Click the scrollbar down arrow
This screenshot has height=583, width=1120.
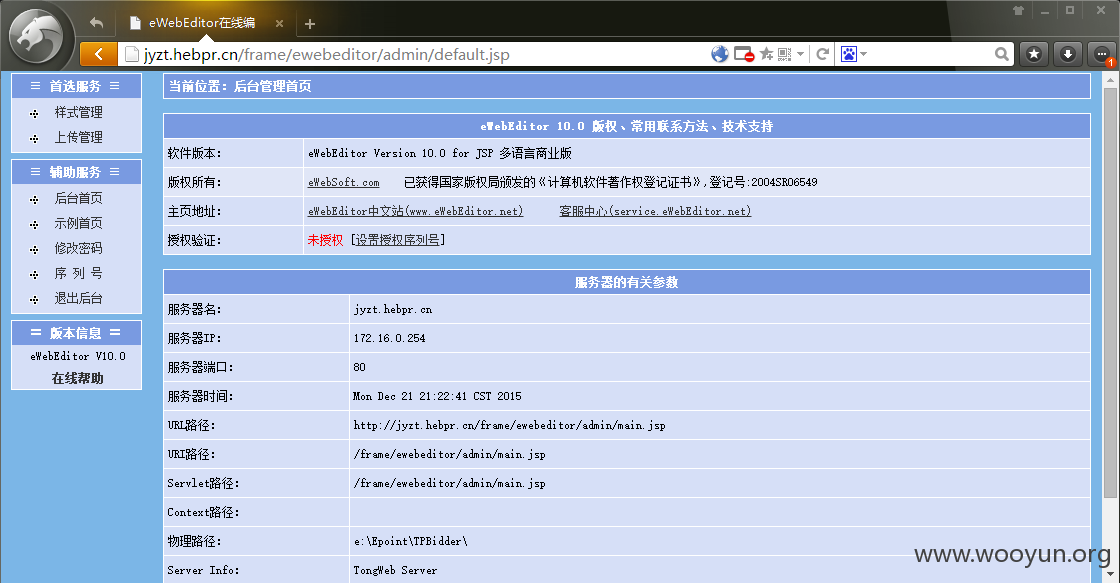1110,574
